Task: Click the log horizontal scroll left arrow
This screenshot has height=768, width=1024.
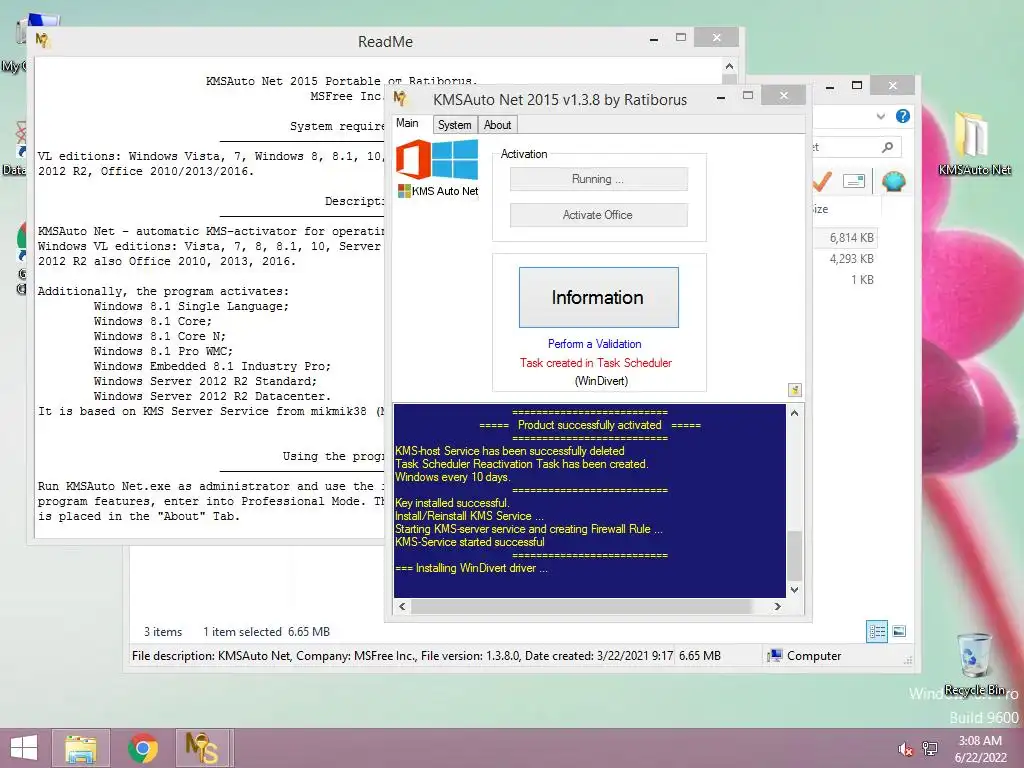Action: pyautogui.click(x=402, y=606)
